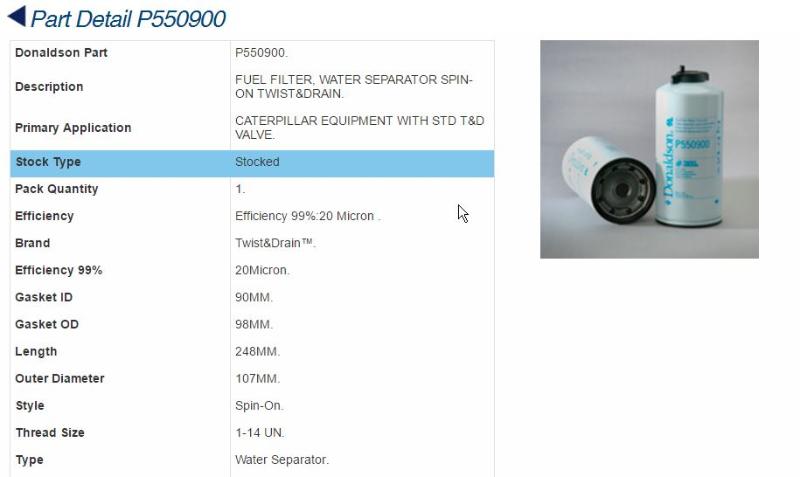
Task: Click the FUEL FILTER description text
Action: tap(354, 87)
